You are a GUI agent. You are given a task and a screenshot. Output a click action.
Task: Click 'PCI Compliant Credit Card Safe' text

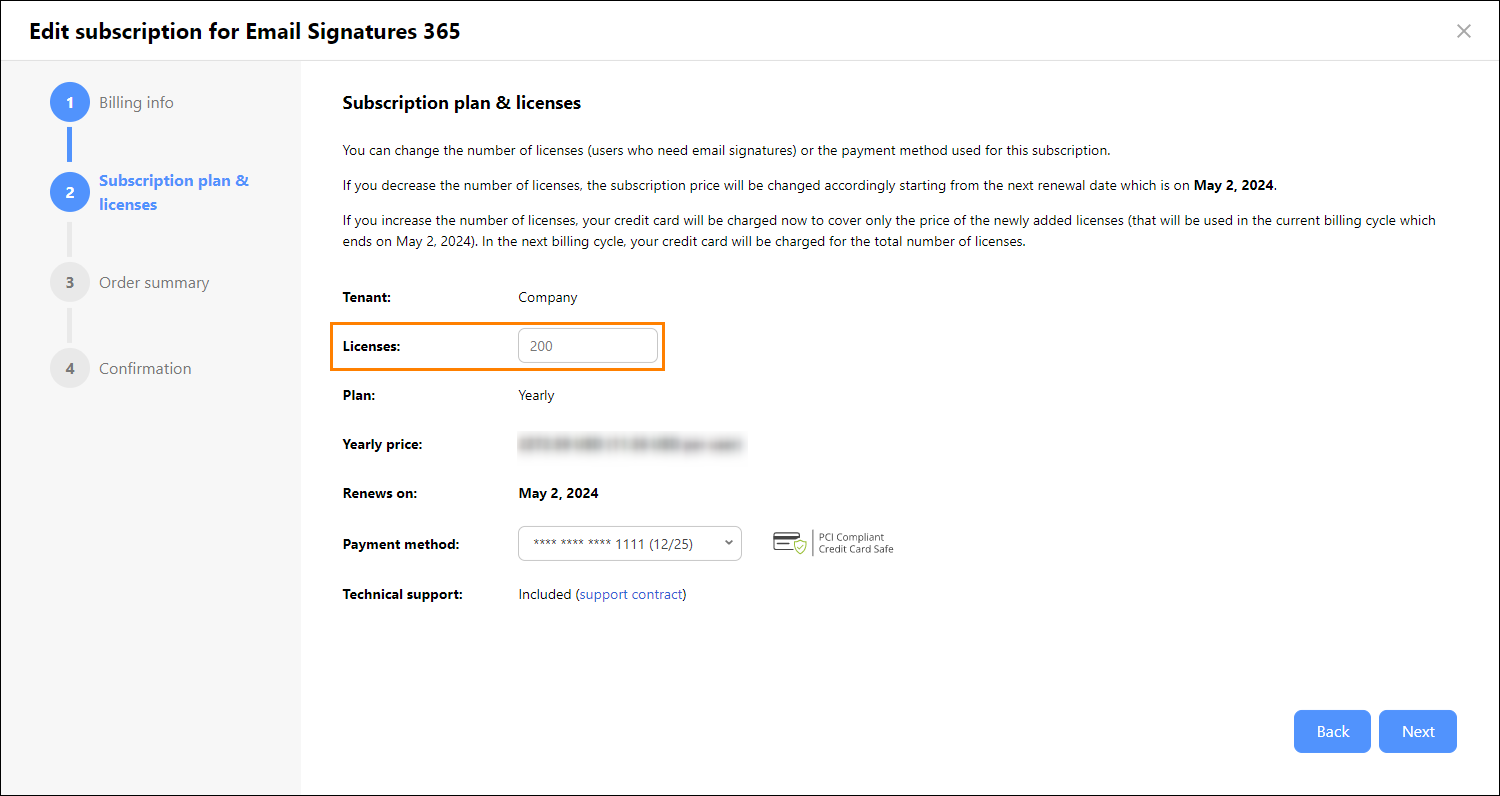coord(856,543)
